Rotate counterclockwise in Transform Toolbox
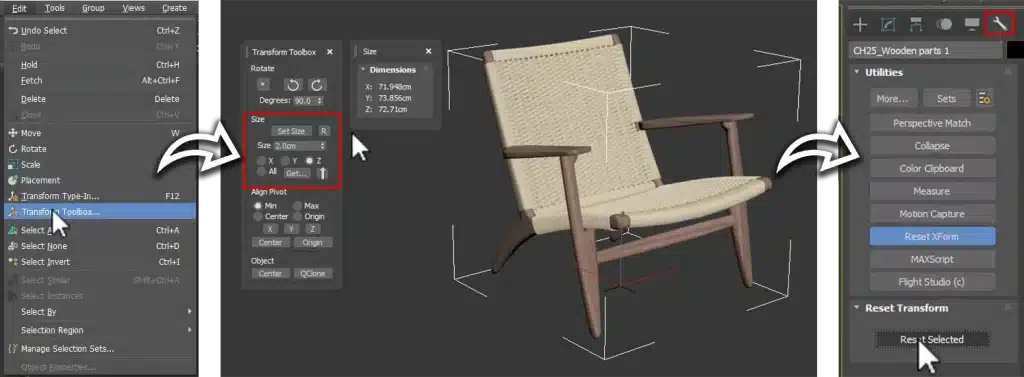The width and height of the screenshot is (1024, 377). (292, 85)
